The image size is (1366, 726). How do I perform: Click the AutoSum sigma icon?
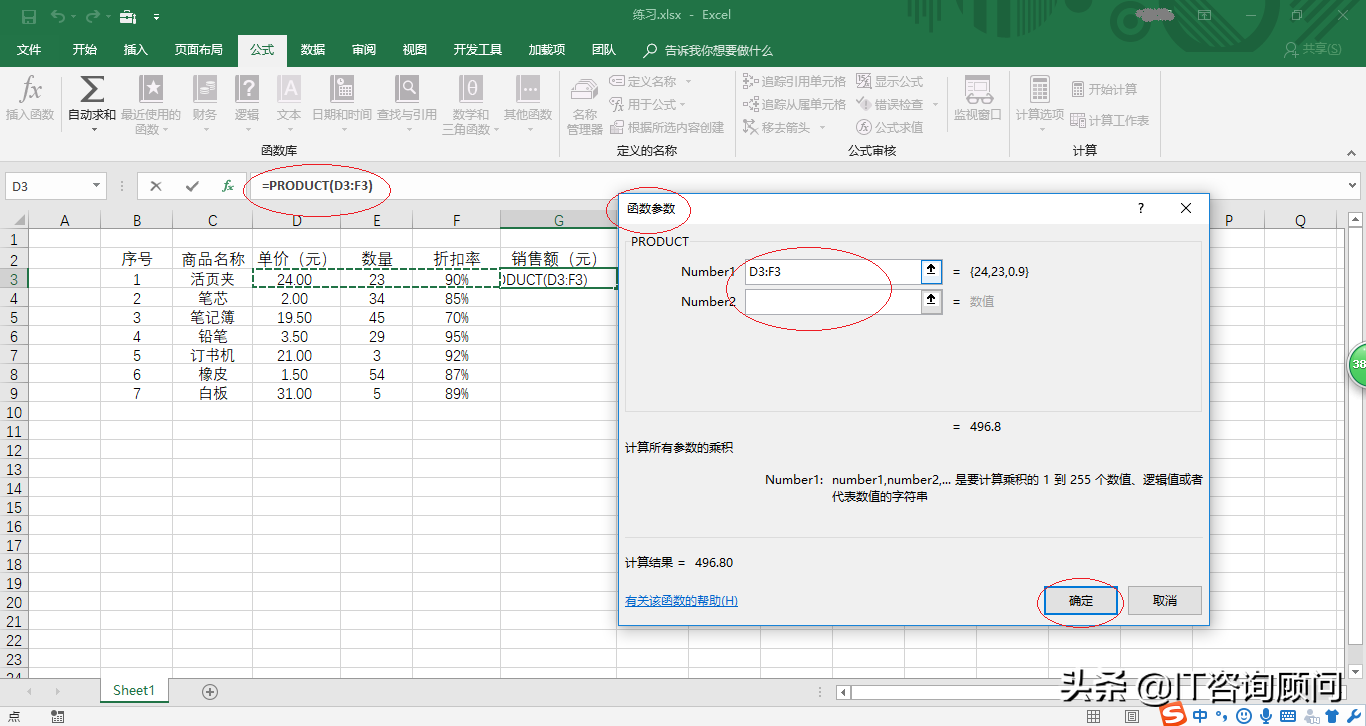[x=92, y=90]
